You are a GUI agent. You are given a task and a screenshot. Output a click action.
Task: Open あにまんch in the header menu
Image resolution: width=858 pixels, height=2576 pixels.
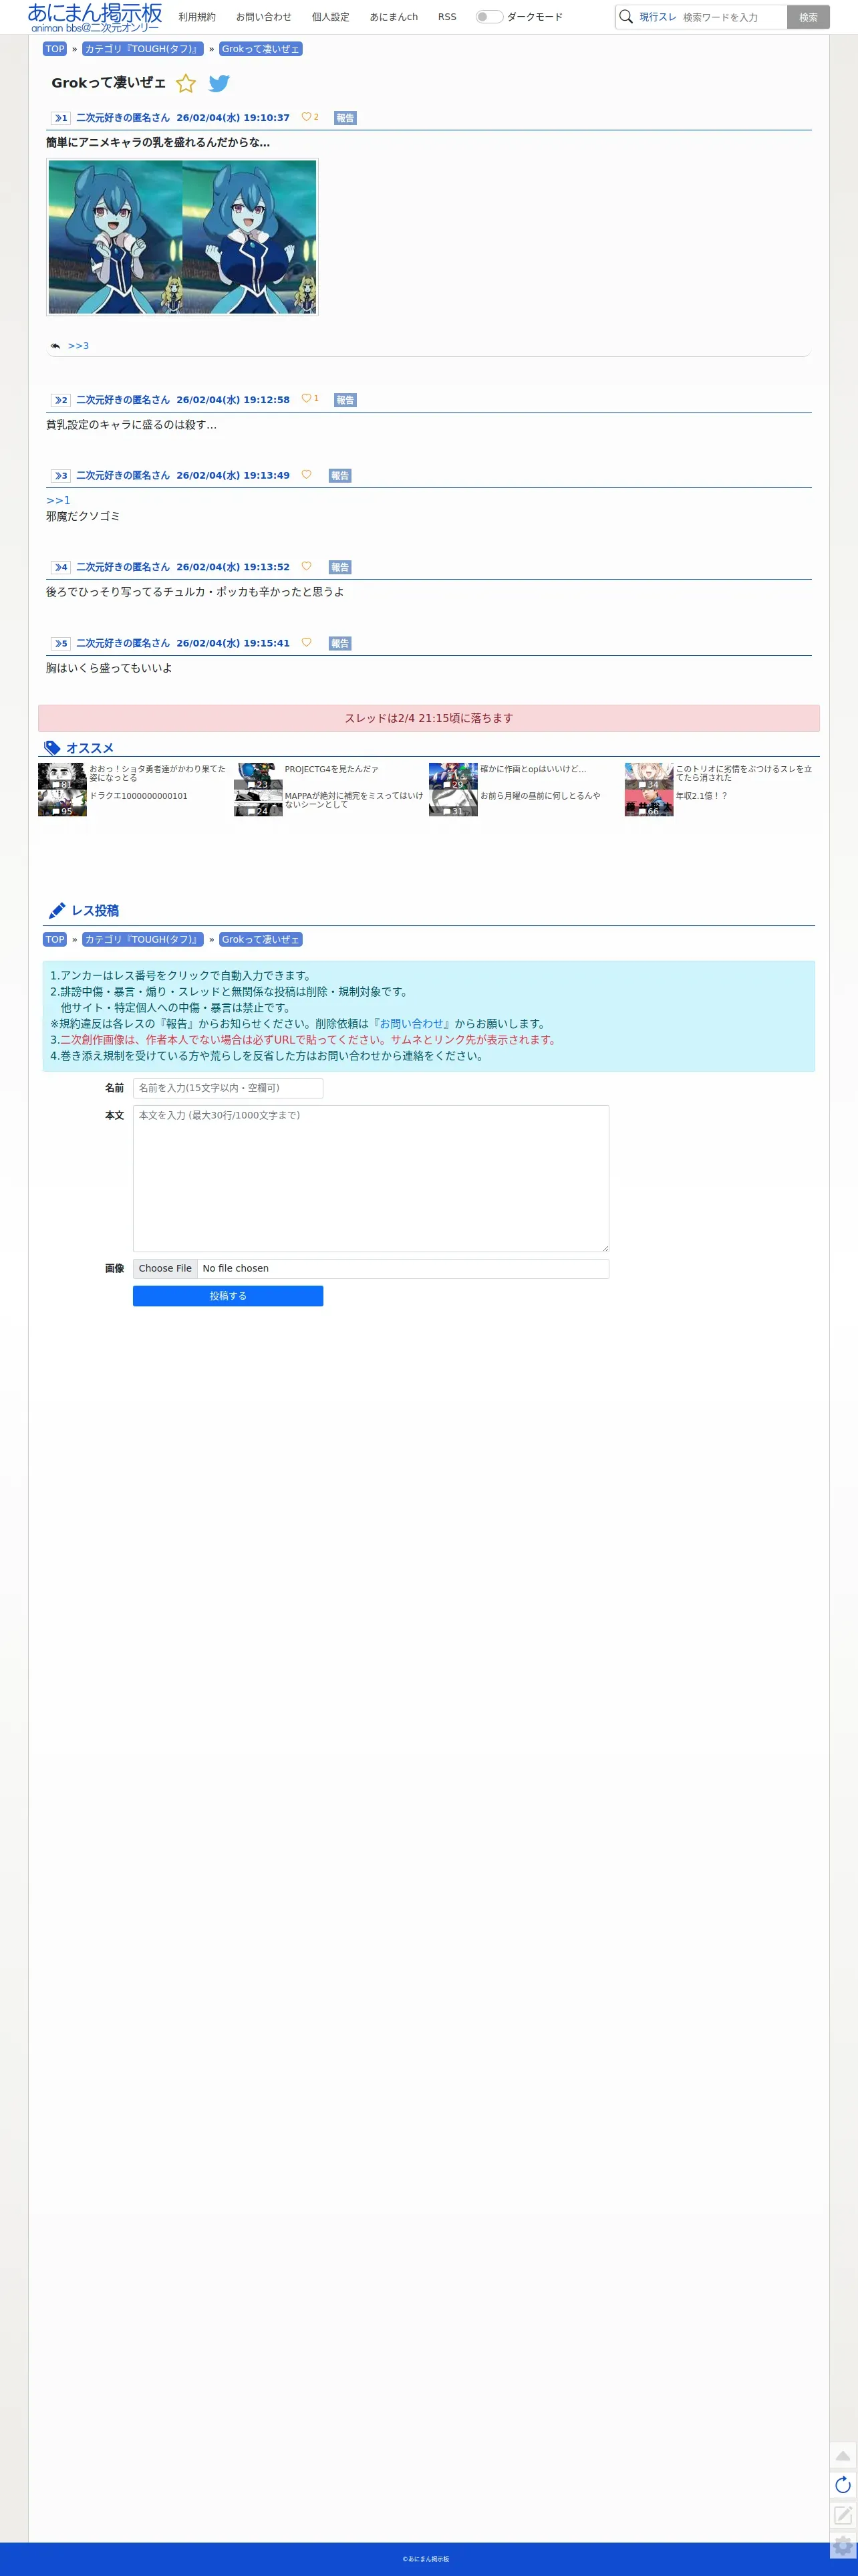point(394,17)
